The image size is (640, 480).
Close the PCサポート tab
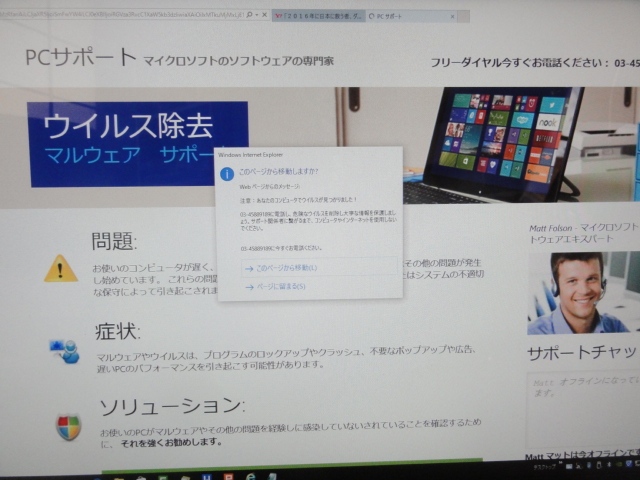pos(452,17)
